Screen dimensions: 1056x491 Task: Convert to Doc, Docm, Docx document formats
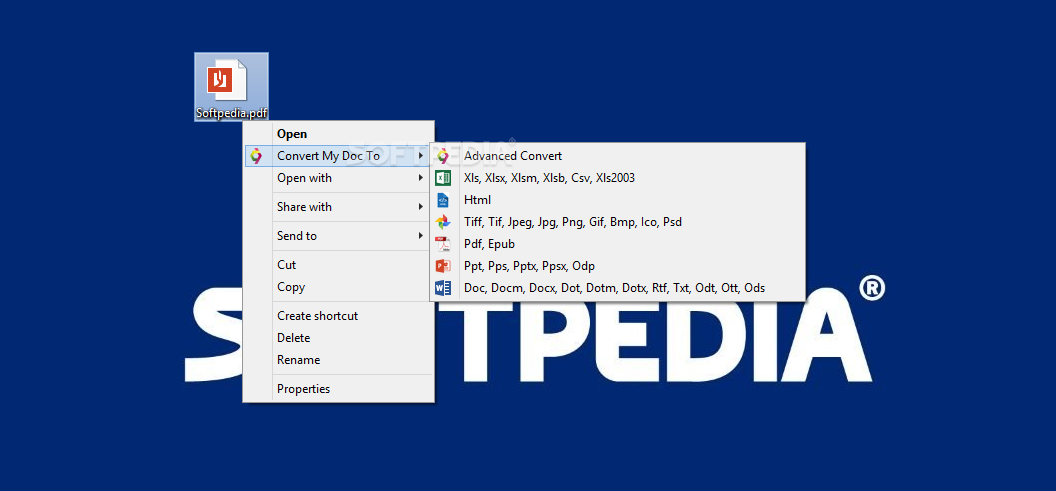click(614, 288)
